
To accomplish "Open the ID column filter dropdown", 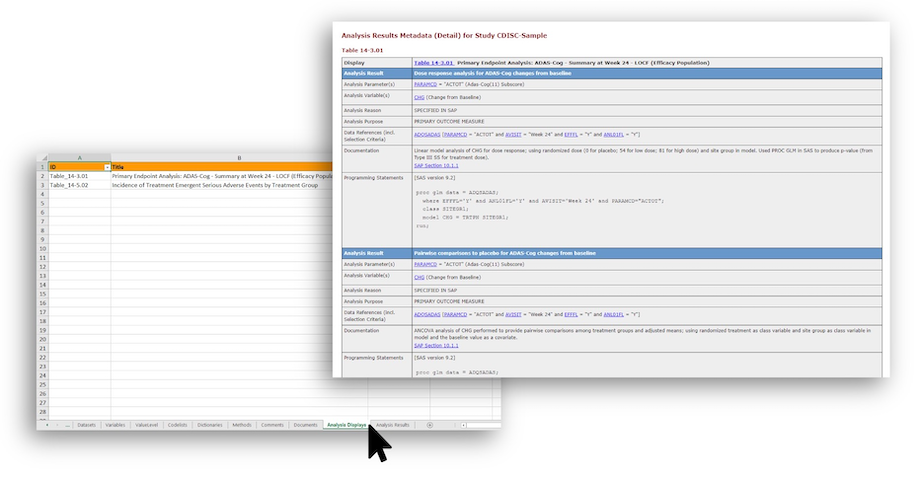I will point(107,167).
